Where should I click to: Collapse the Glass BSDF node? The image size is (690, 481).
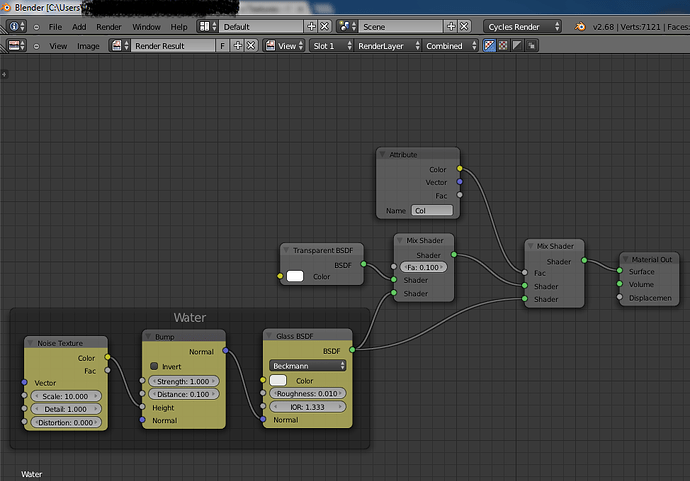(x=269, y=335)
